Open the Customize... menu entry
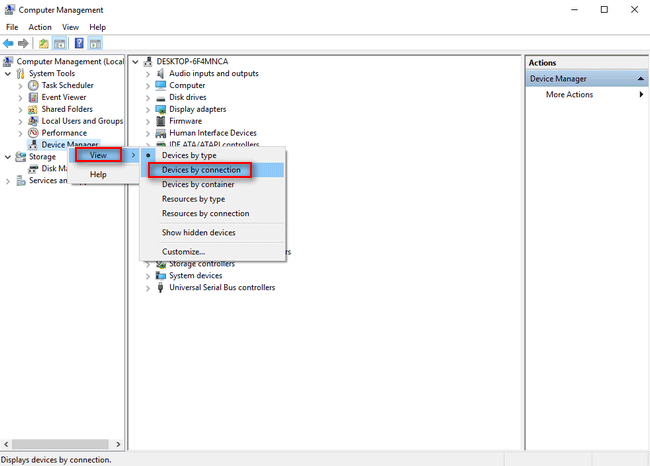This screenshot has height=466, width=650. pyautogui.click(x=213, y=252)
